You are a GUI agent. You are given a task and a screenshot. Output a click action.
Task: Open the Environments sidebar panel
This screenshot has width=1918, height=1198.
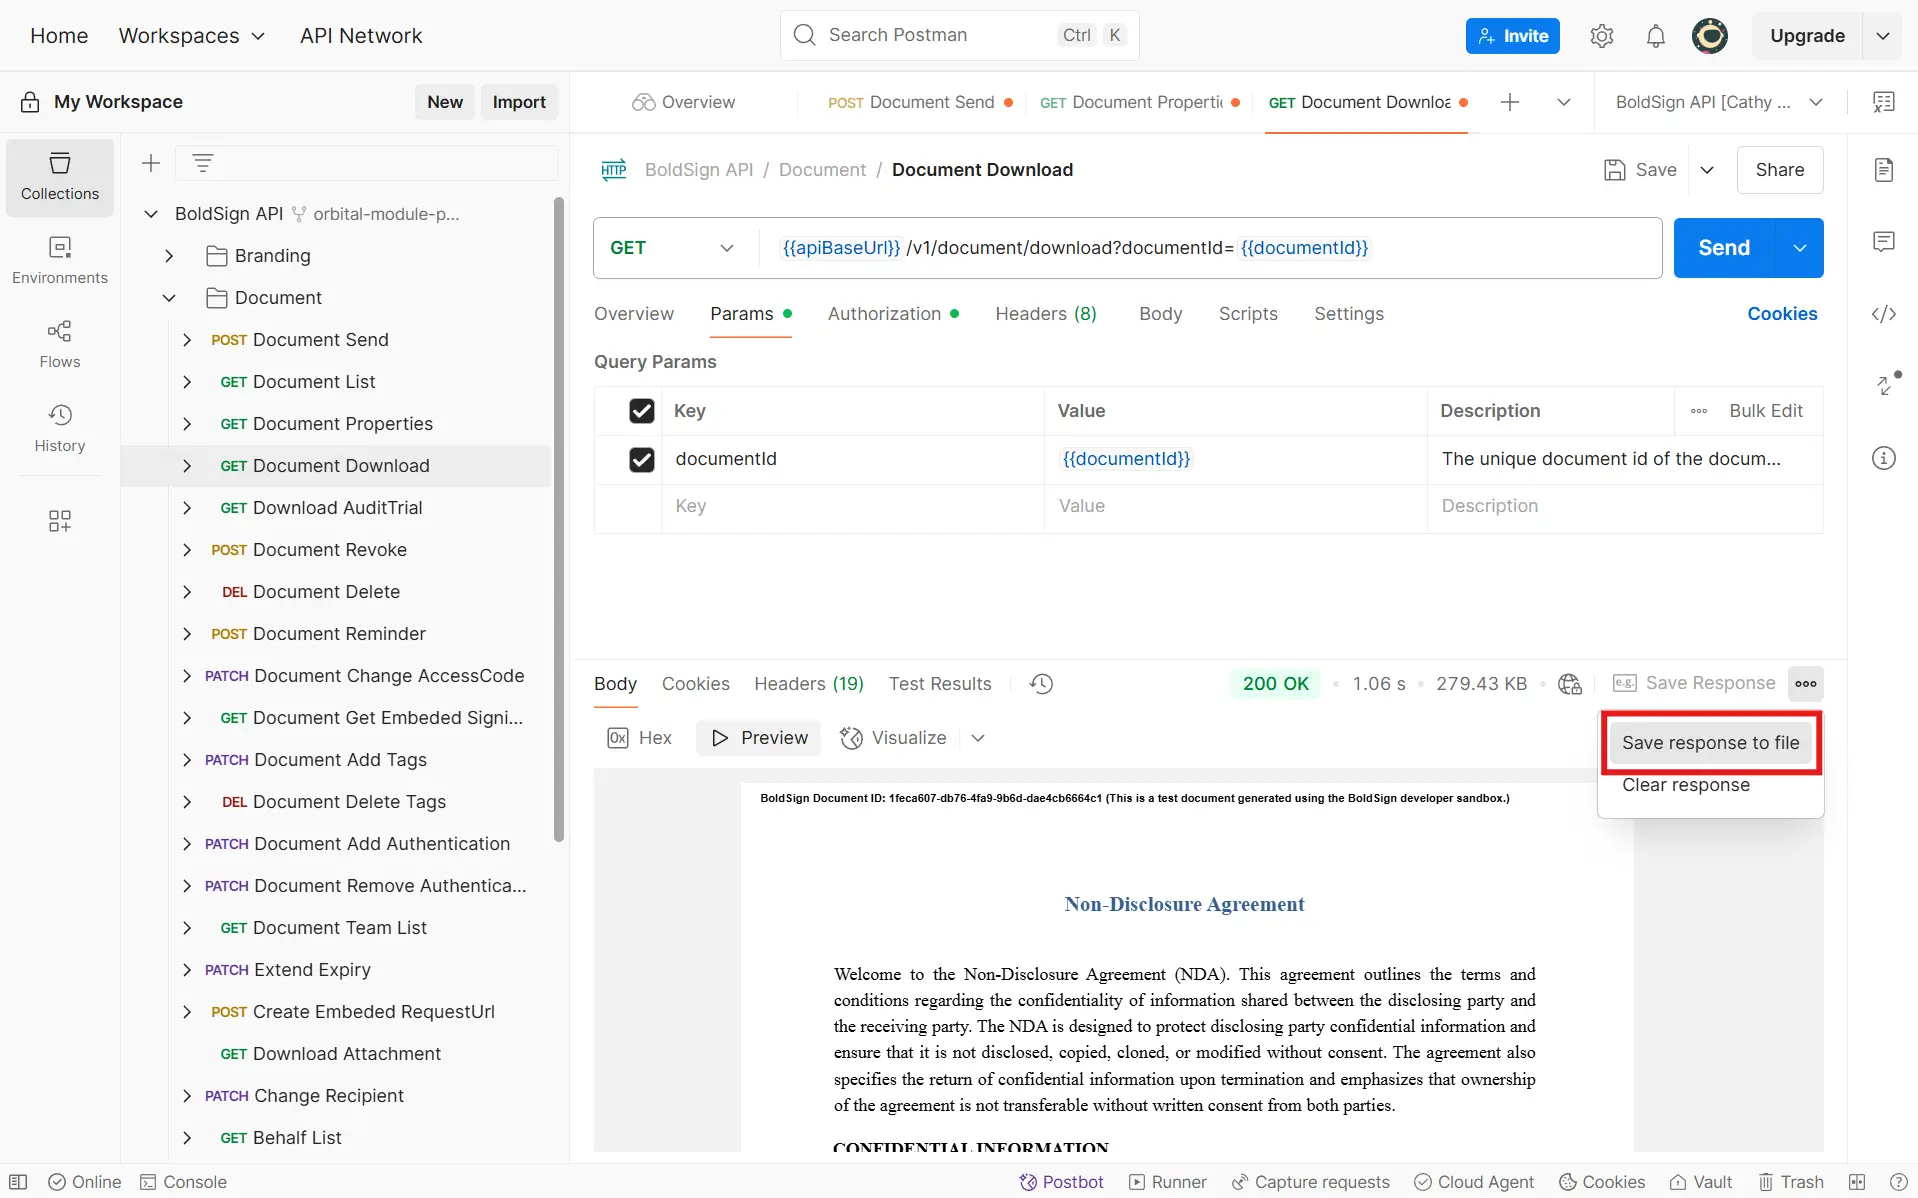(60, 260)
